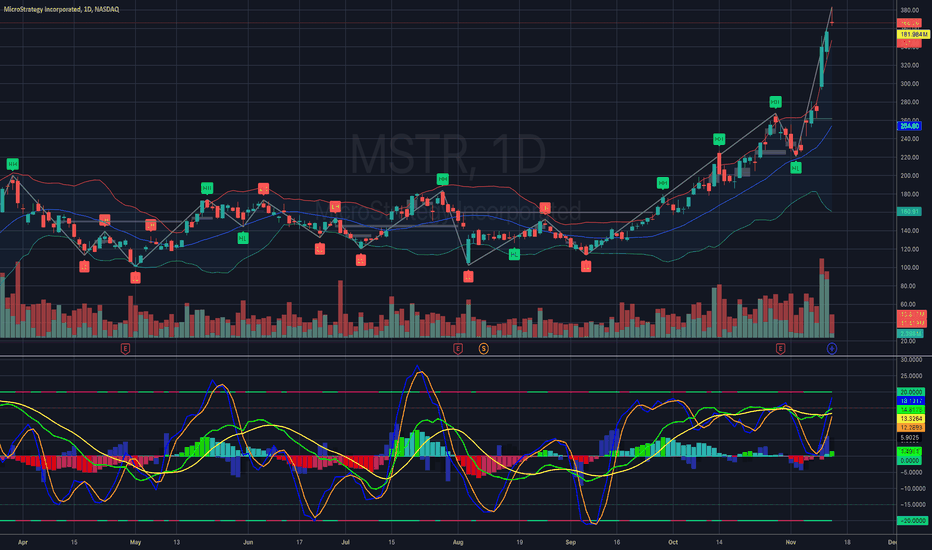This screenshot has width=932, height=550.
Task: Select the green HH label in late September
Action: point(663,183)
